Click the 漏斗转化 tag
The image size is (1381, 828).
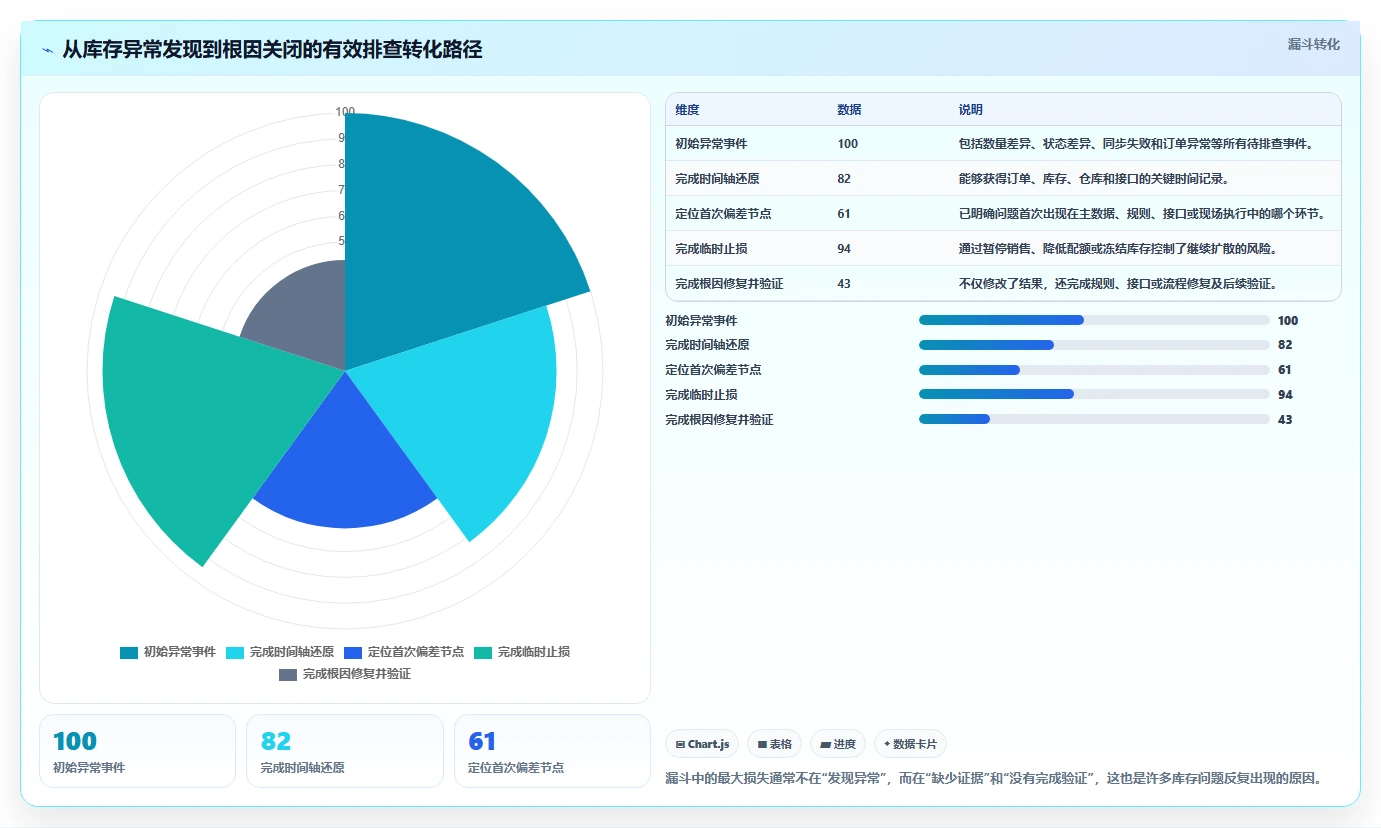click(1314, 44)
